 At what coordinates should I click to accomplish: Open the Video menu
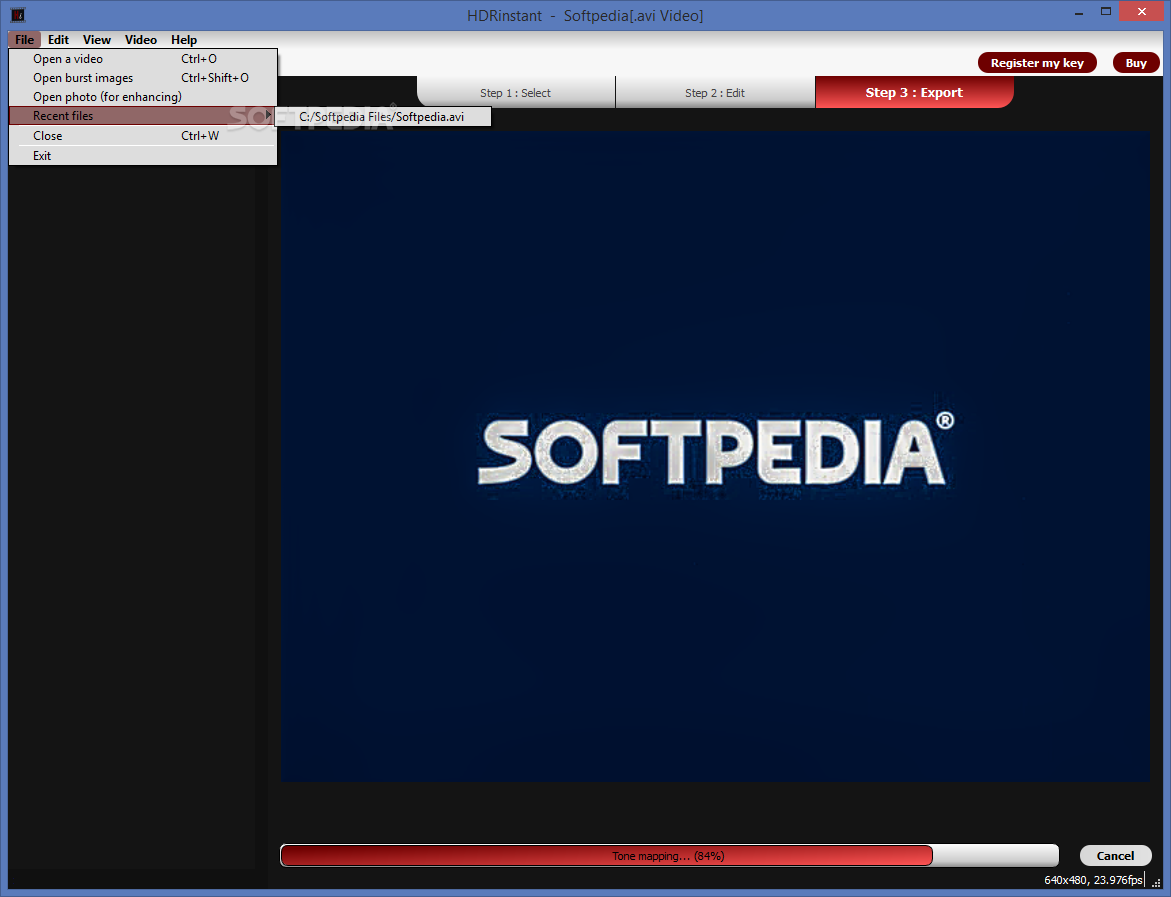click(140, 40)
